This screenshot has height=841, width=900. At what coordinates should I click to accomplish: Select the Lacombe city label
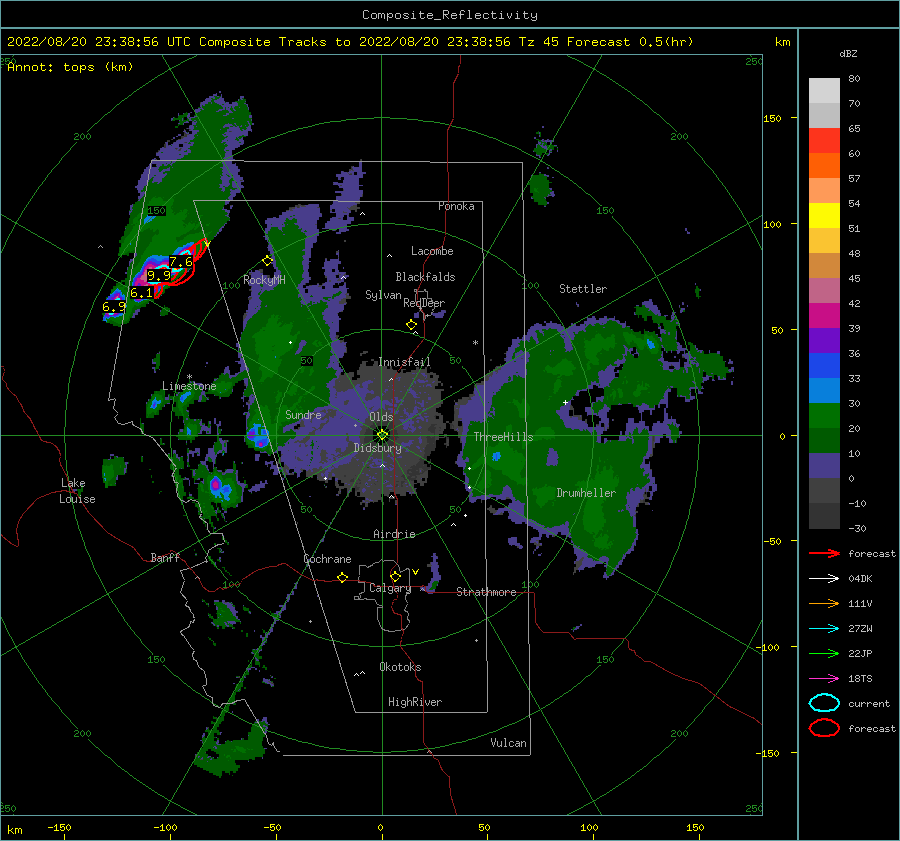(432, 251)
